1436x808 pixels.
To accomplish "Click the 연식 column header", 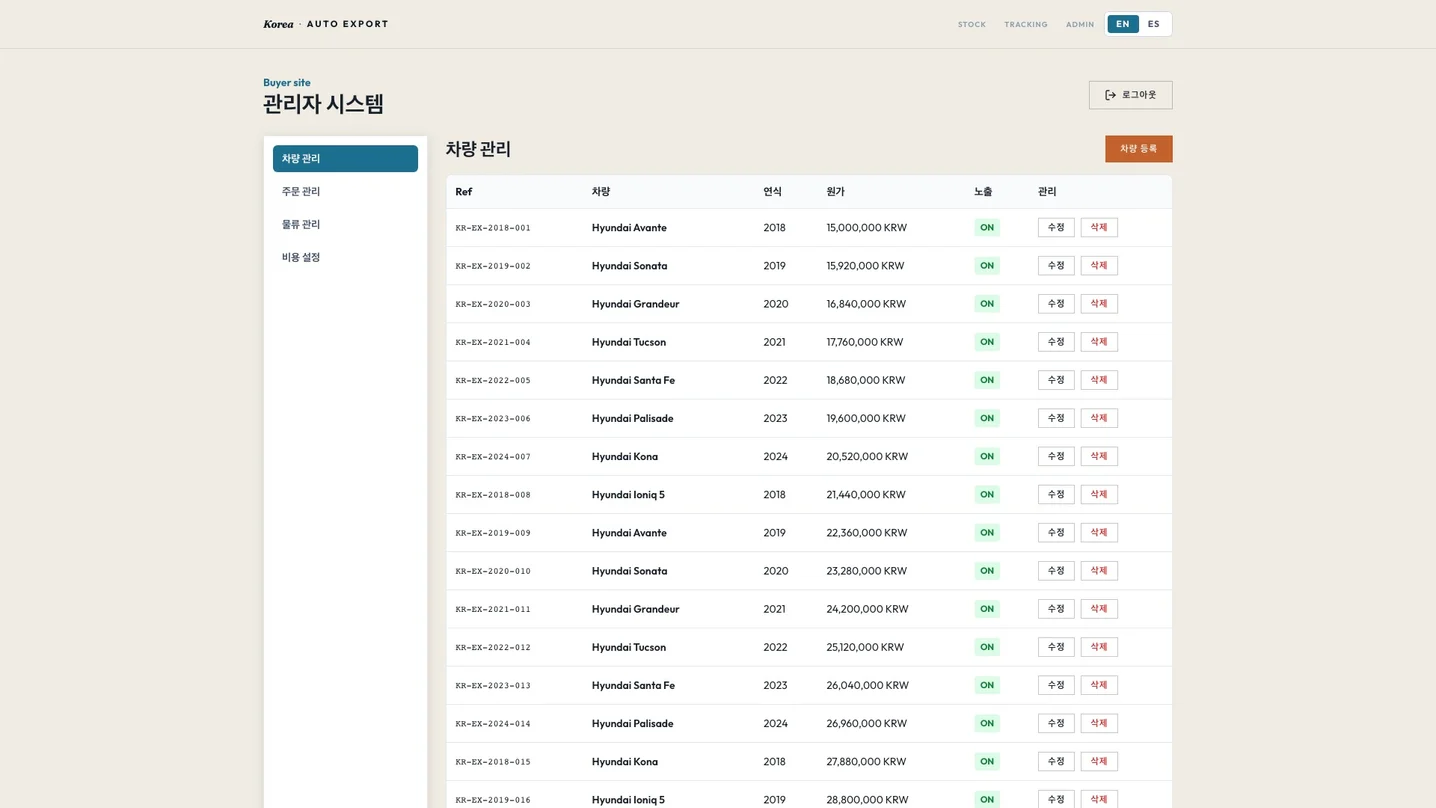I will tap(772, 192).
